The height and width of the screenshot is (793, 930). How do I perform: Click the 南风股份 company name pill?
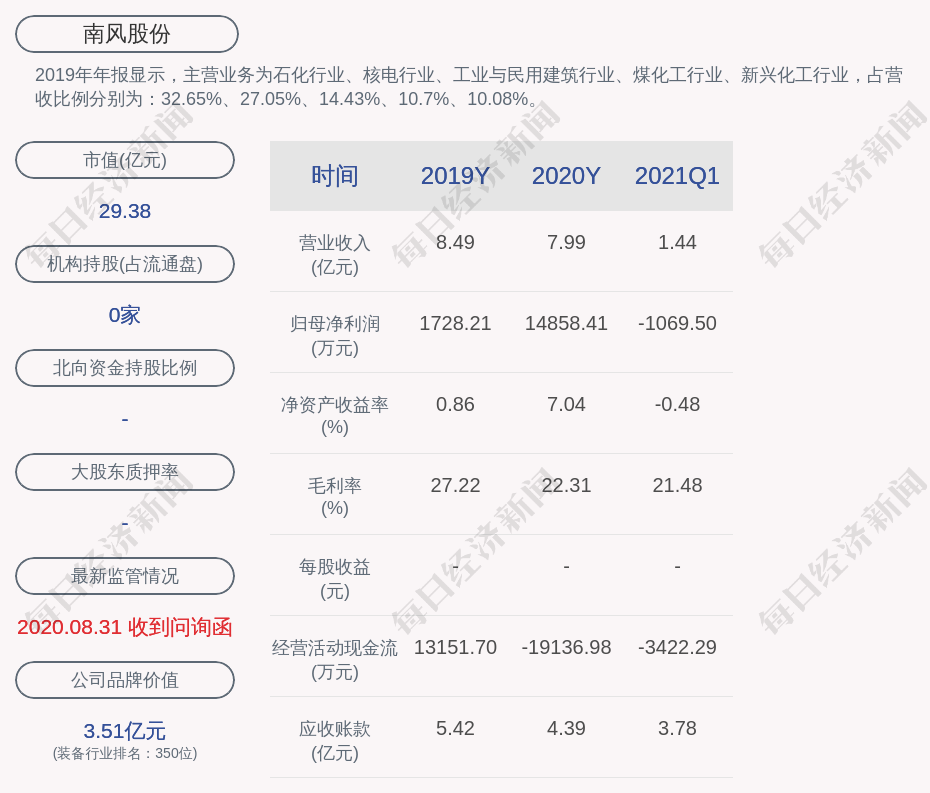(x=127, y=34)
